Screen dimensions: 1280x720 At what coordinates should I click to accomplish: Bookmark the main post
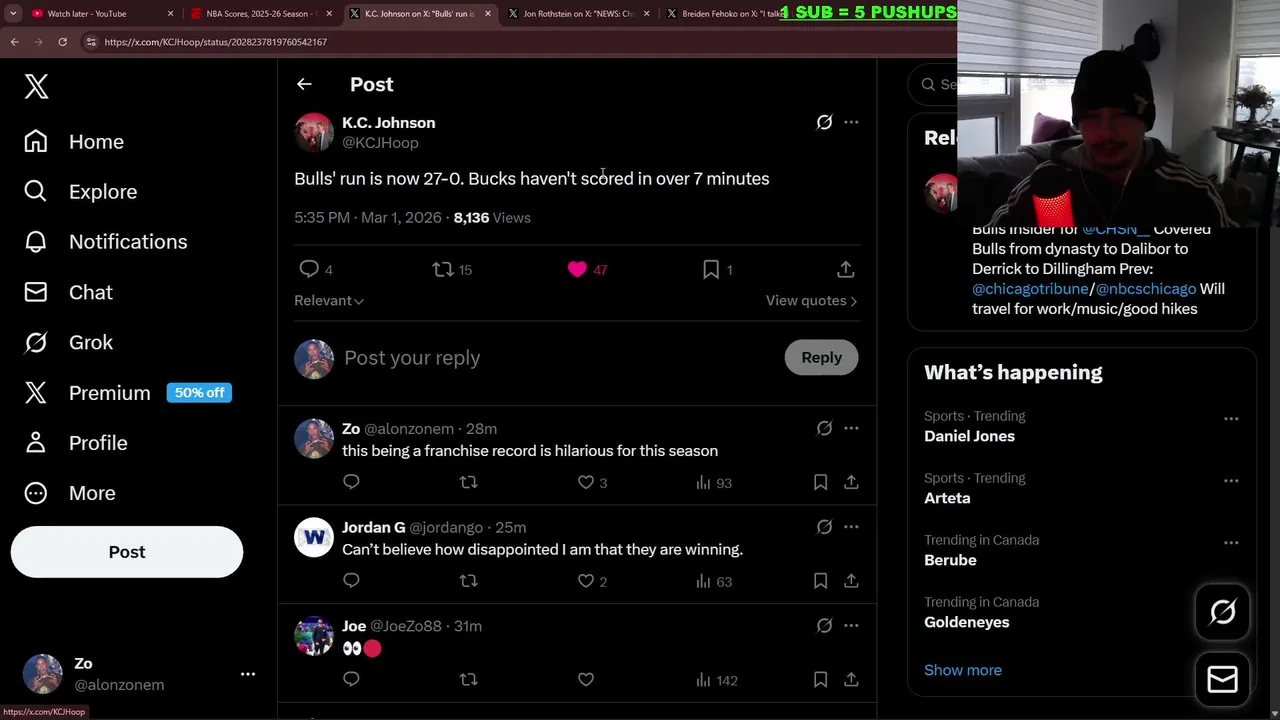coord(711,269)
